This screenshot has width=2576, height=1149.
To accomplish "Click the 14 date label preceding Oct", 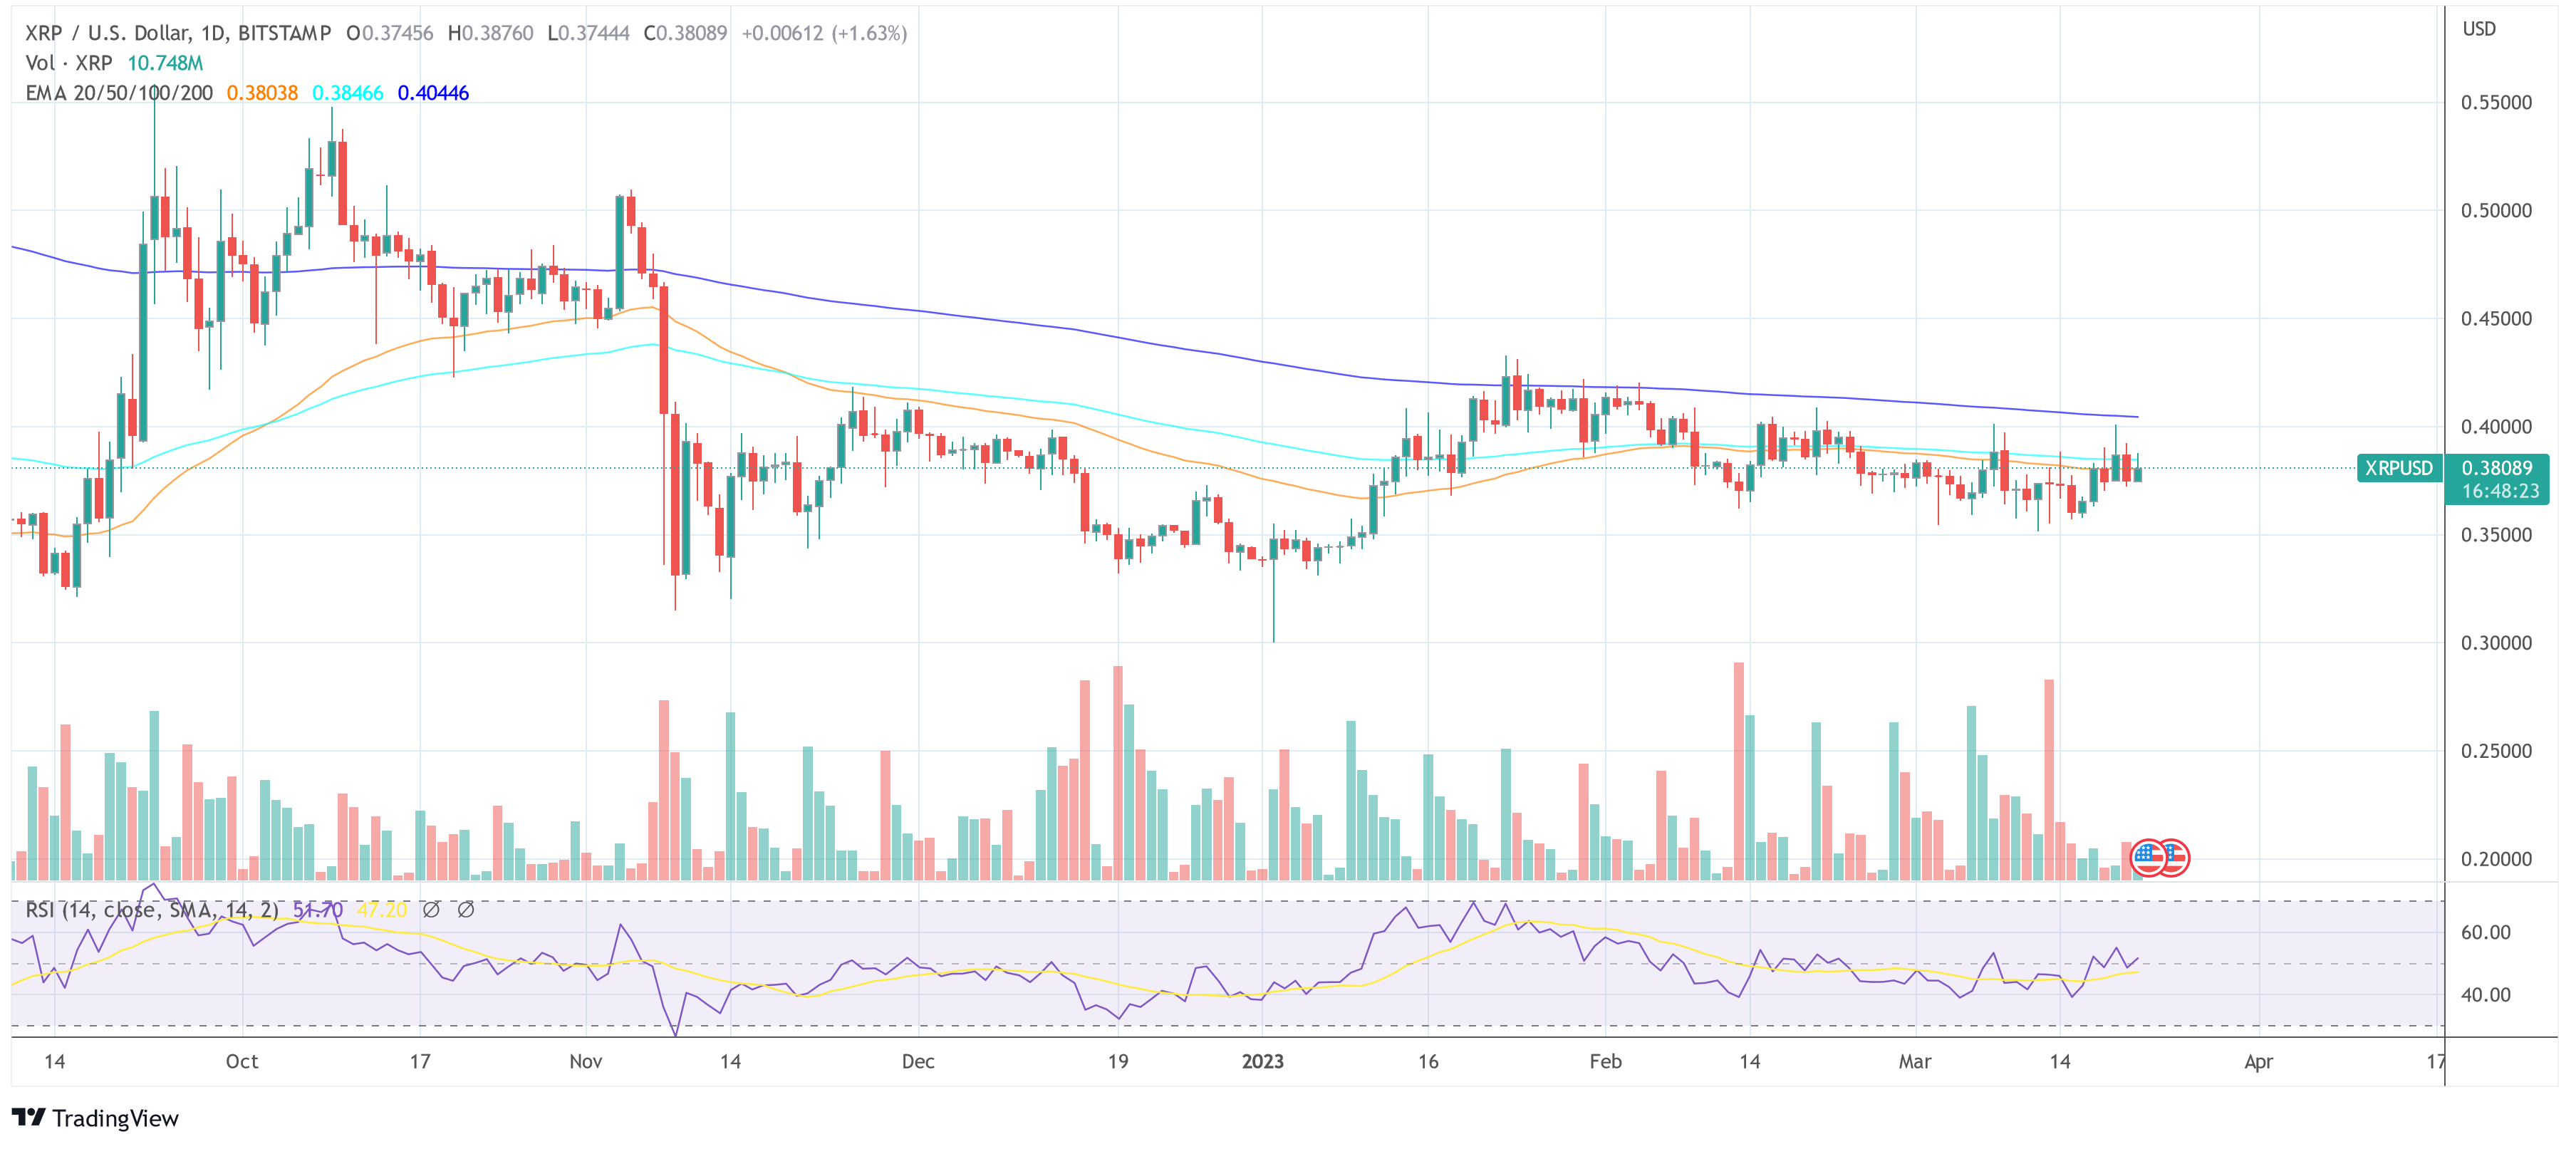I will pyautogui.click(x=55, y=1061).
